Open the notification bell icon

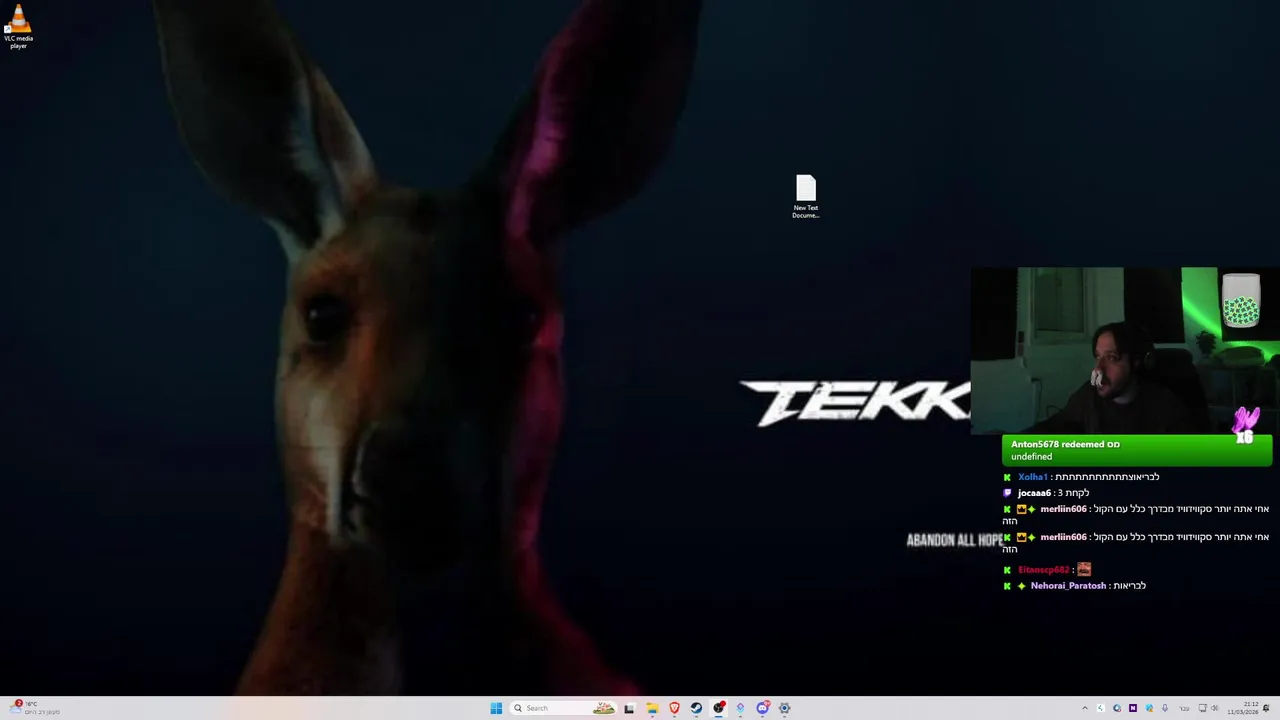pyautogui.click(x=1266, y=708)
